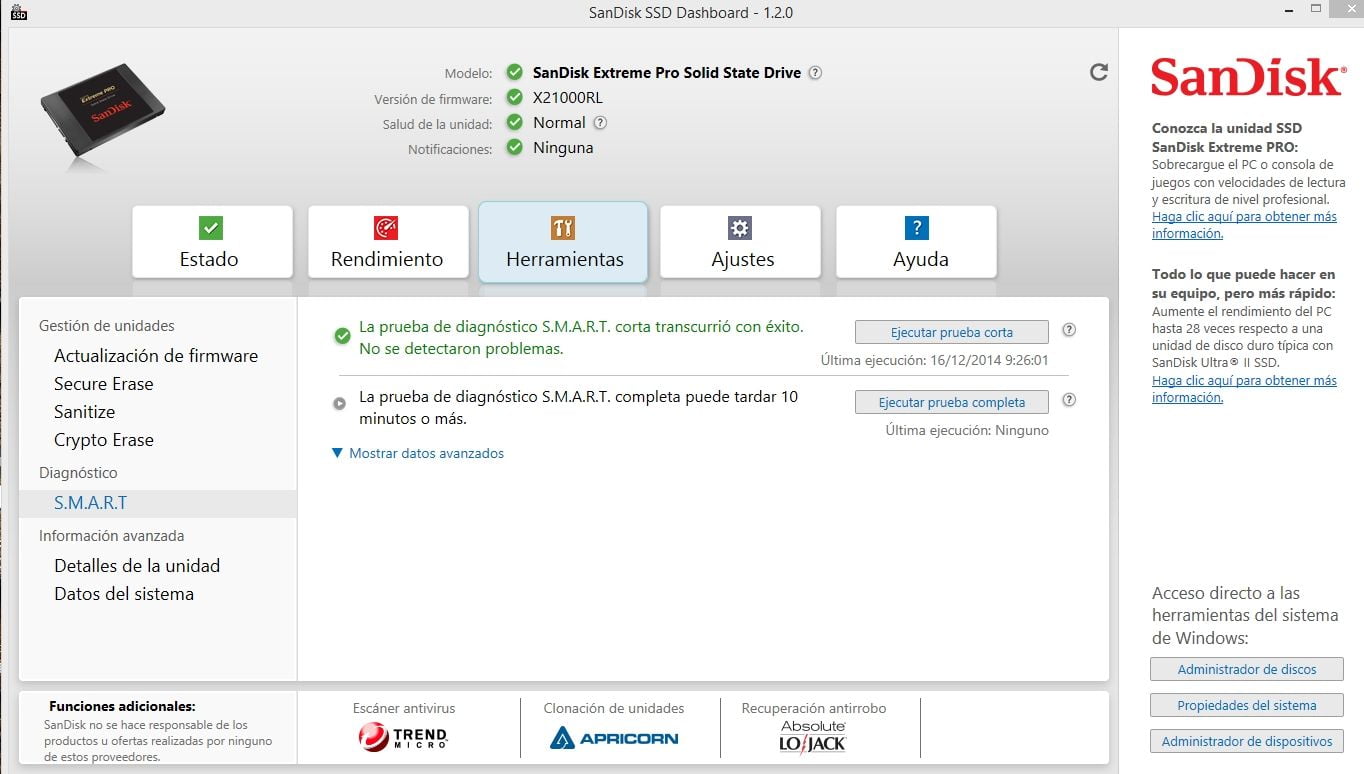Open the Absolute LoJack theft recovery logo
Viewport: 1364px width, 774px height.
(813, 736)
